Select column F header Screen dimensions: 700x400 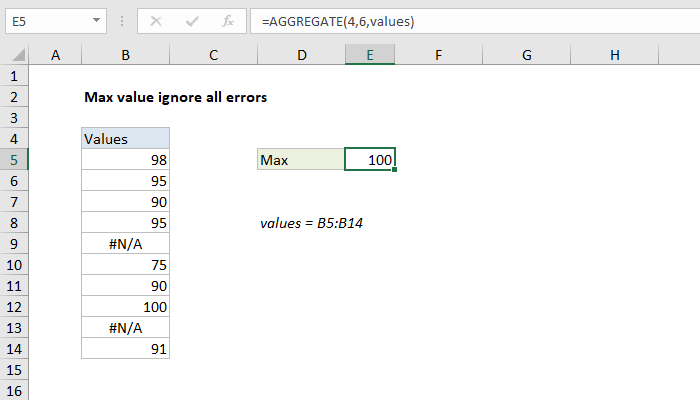click(x=438, y=55)
